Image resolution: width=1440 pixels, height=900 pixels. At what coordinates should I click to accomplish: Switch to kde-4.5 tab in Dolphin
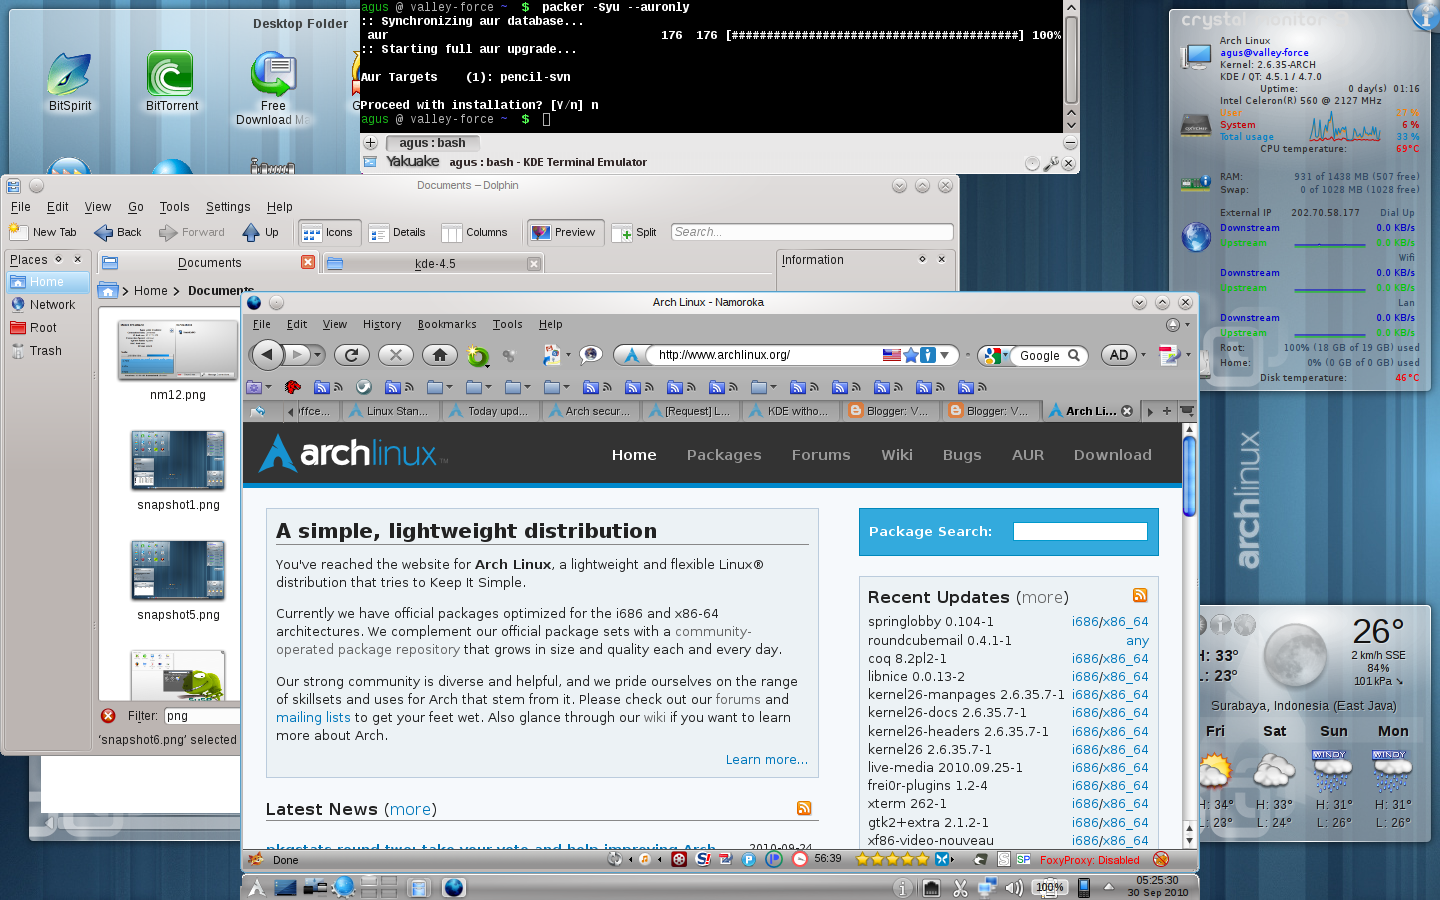pyautogui.click(x=433, y=264)
